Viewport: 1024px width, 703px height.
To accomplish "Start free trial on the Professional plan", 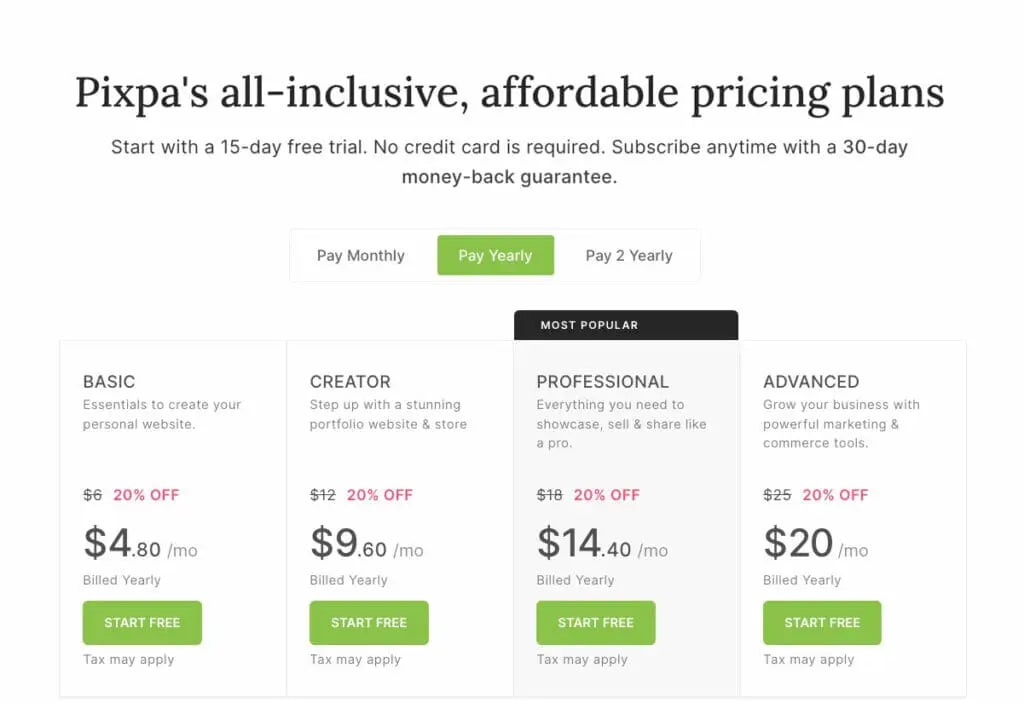I will tap(596, 622).
